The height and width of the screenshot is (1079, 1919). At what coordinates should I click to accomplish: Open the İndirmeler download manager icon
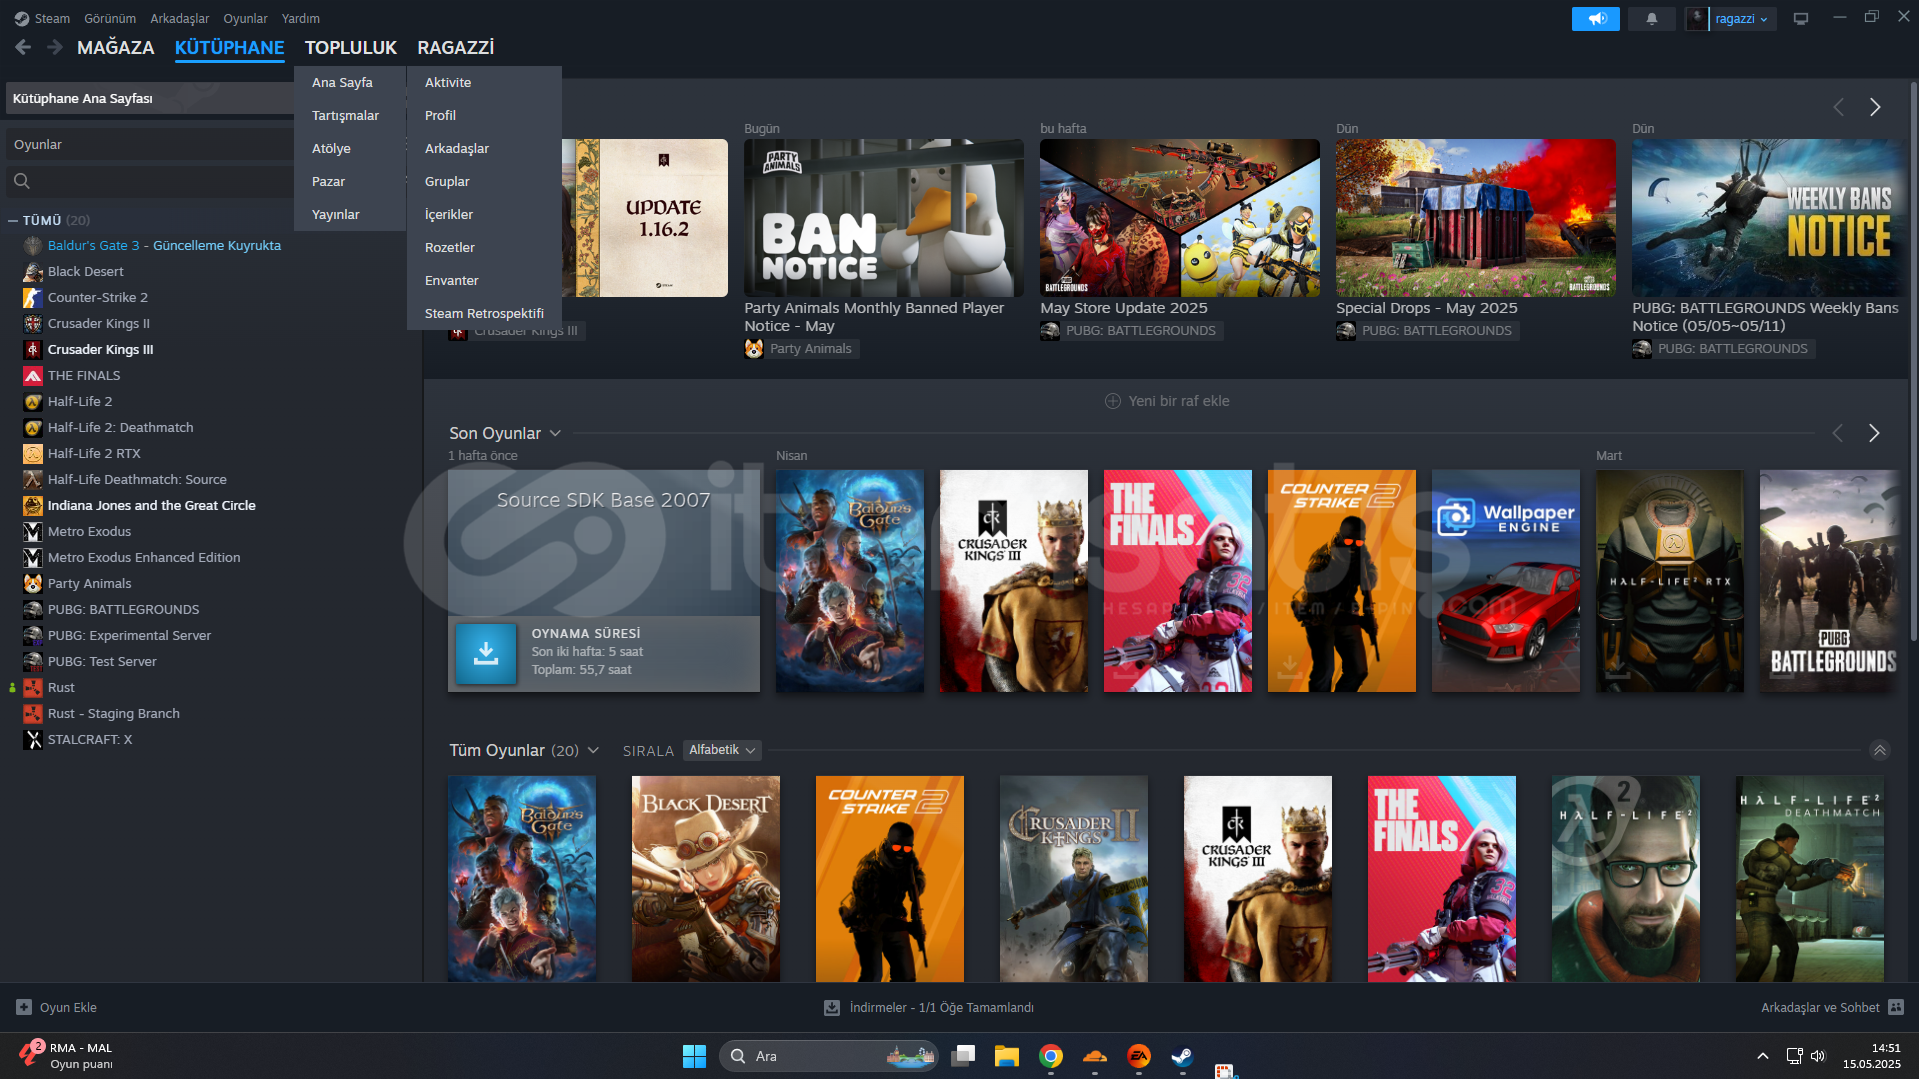coord(831,1008)
